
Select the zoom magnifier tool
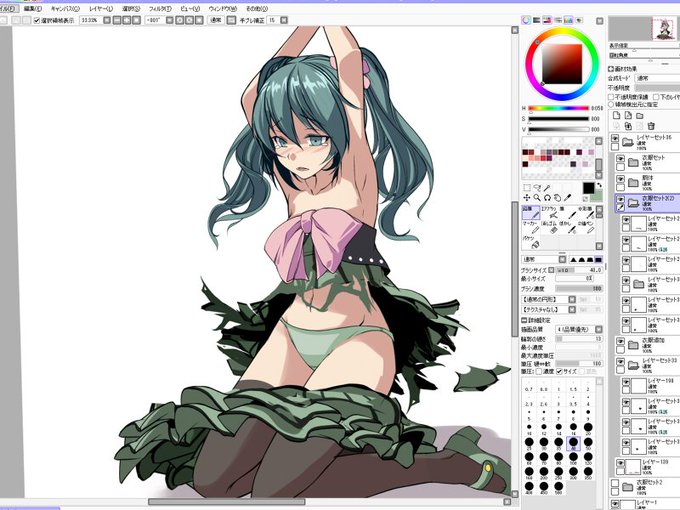537,198
